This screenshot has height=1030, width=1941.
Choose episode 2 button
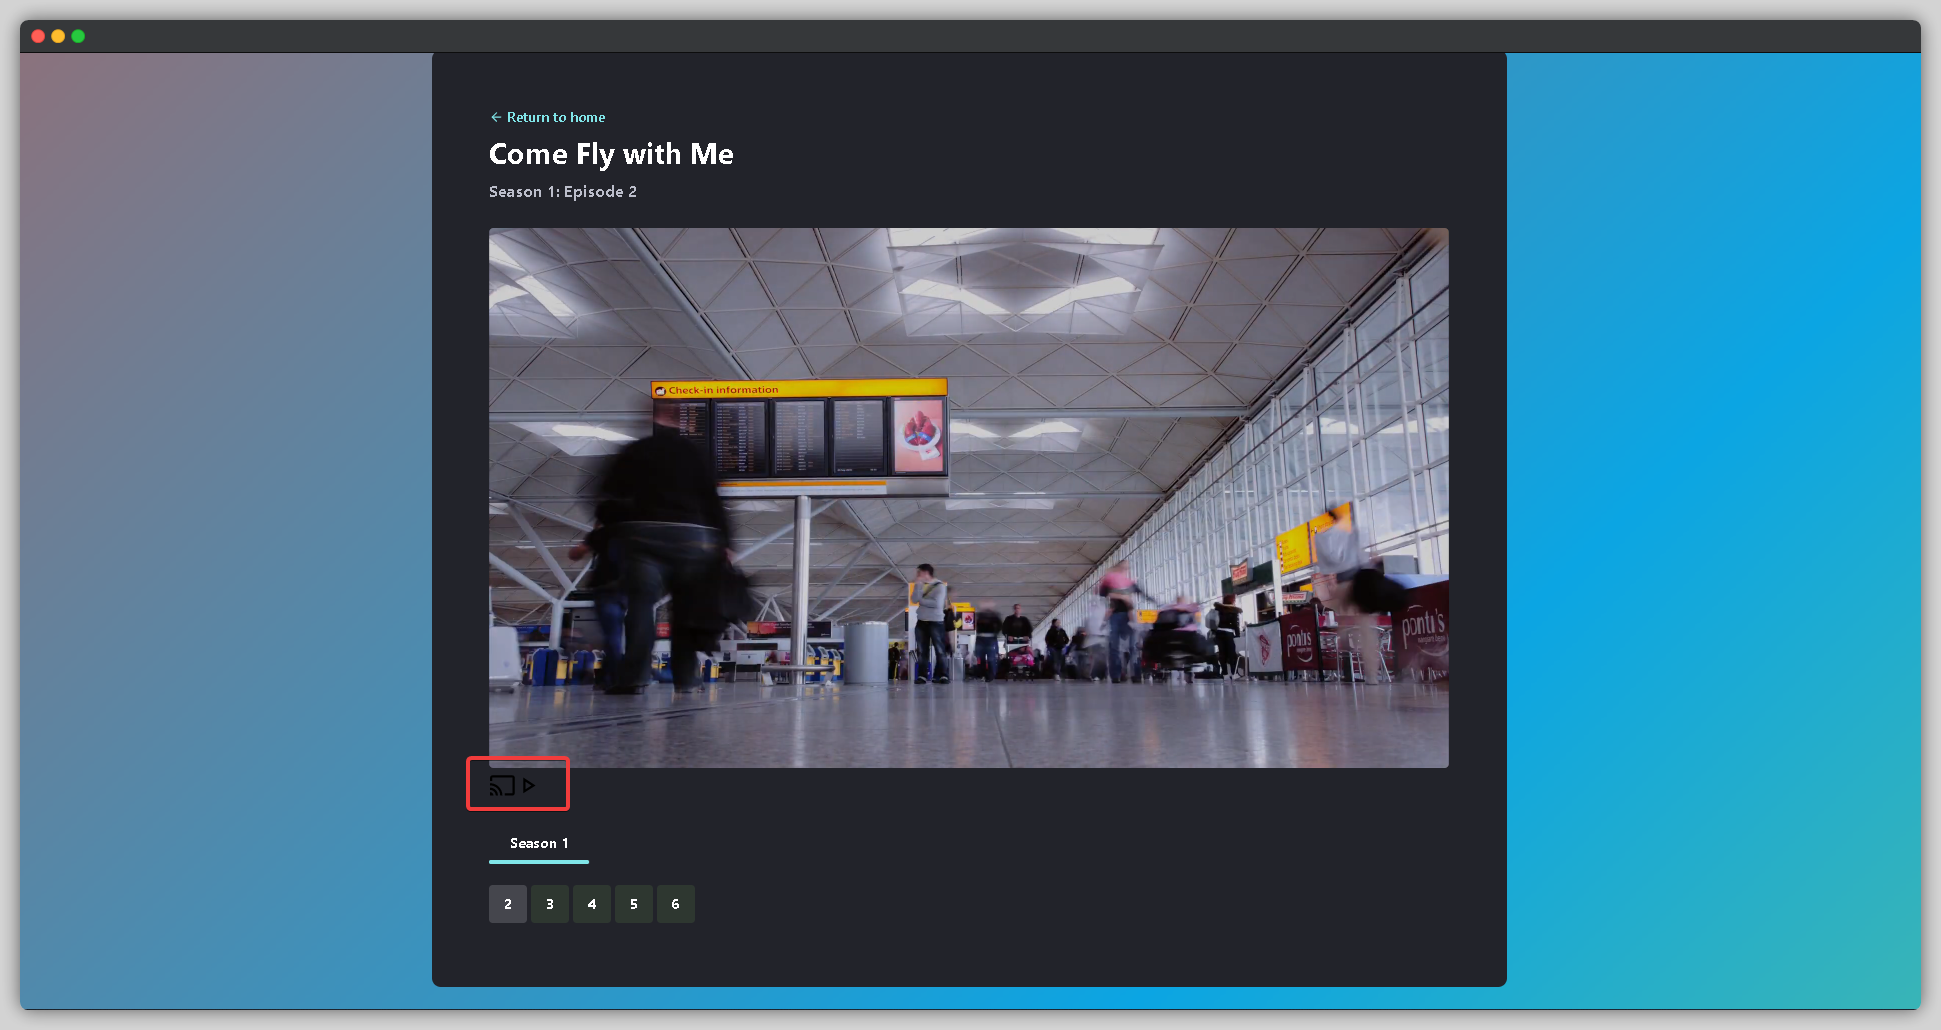[x=508, y=904]
